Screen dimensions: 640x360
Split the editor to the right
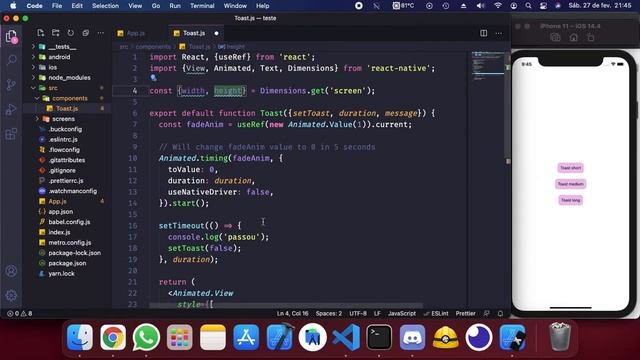[x=483, y=33]
